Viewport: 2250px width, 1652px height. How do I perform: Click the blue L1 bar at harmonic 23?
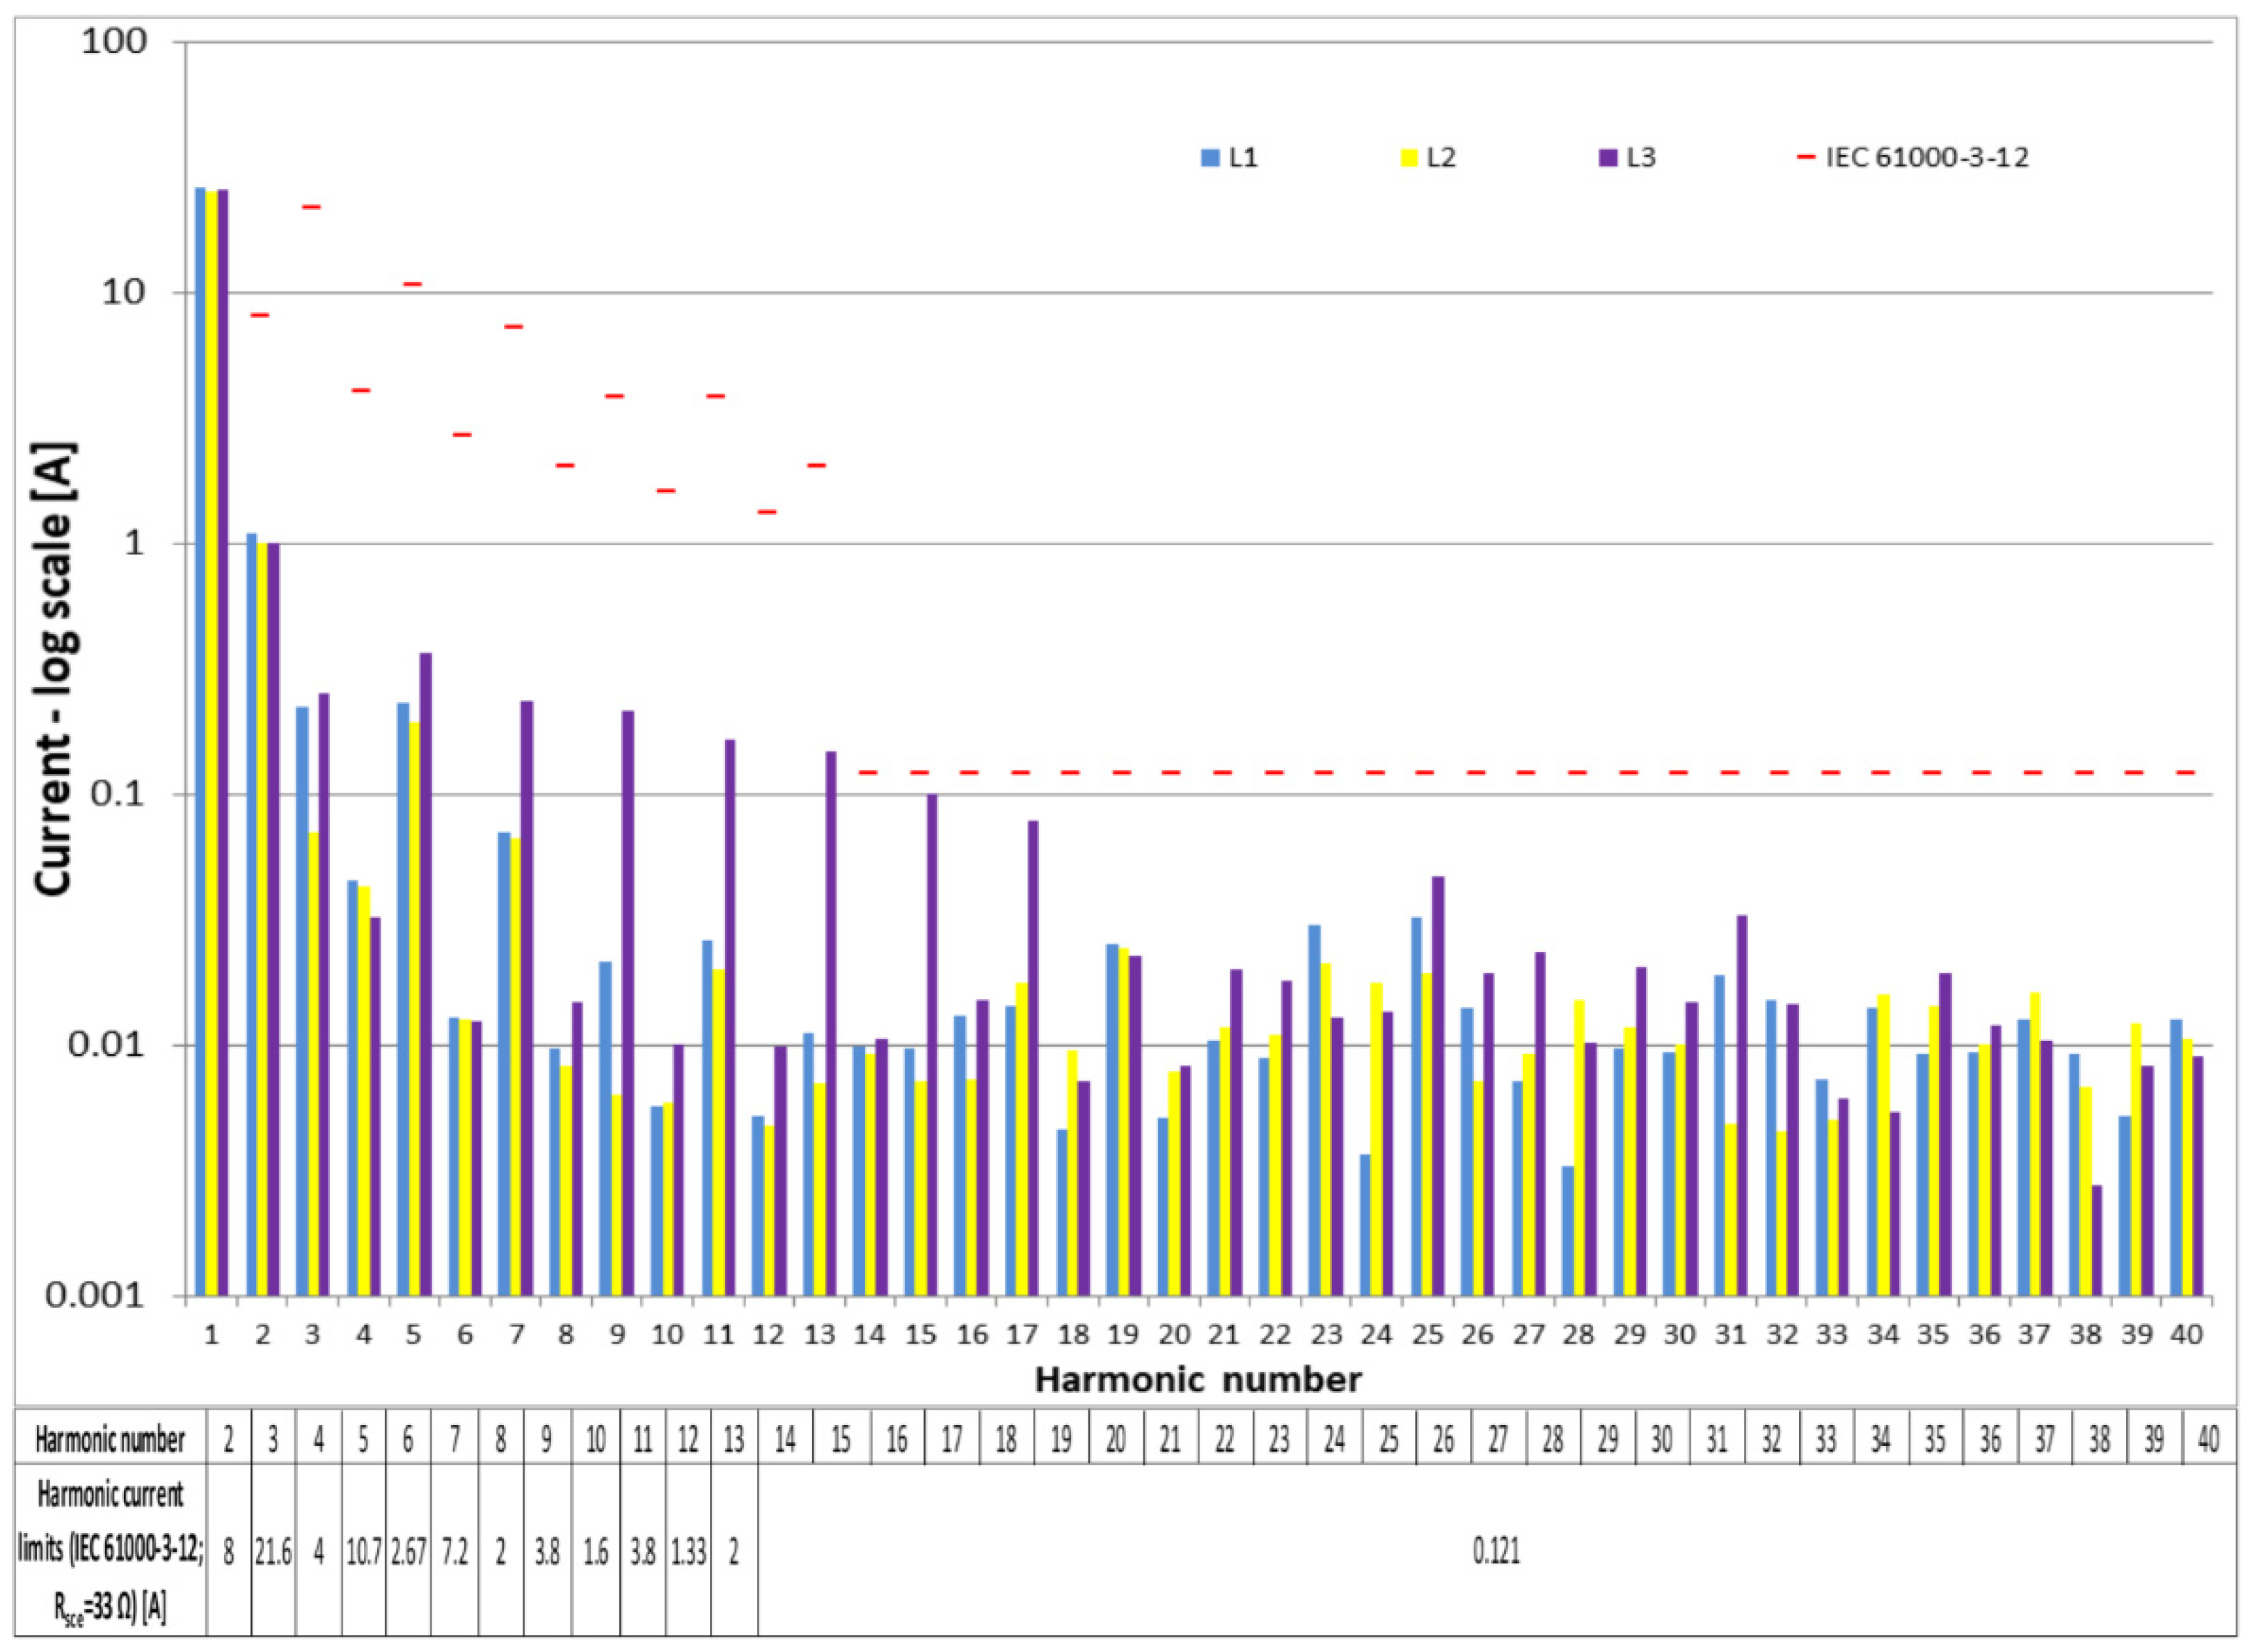click(x=1314, y=1110)
